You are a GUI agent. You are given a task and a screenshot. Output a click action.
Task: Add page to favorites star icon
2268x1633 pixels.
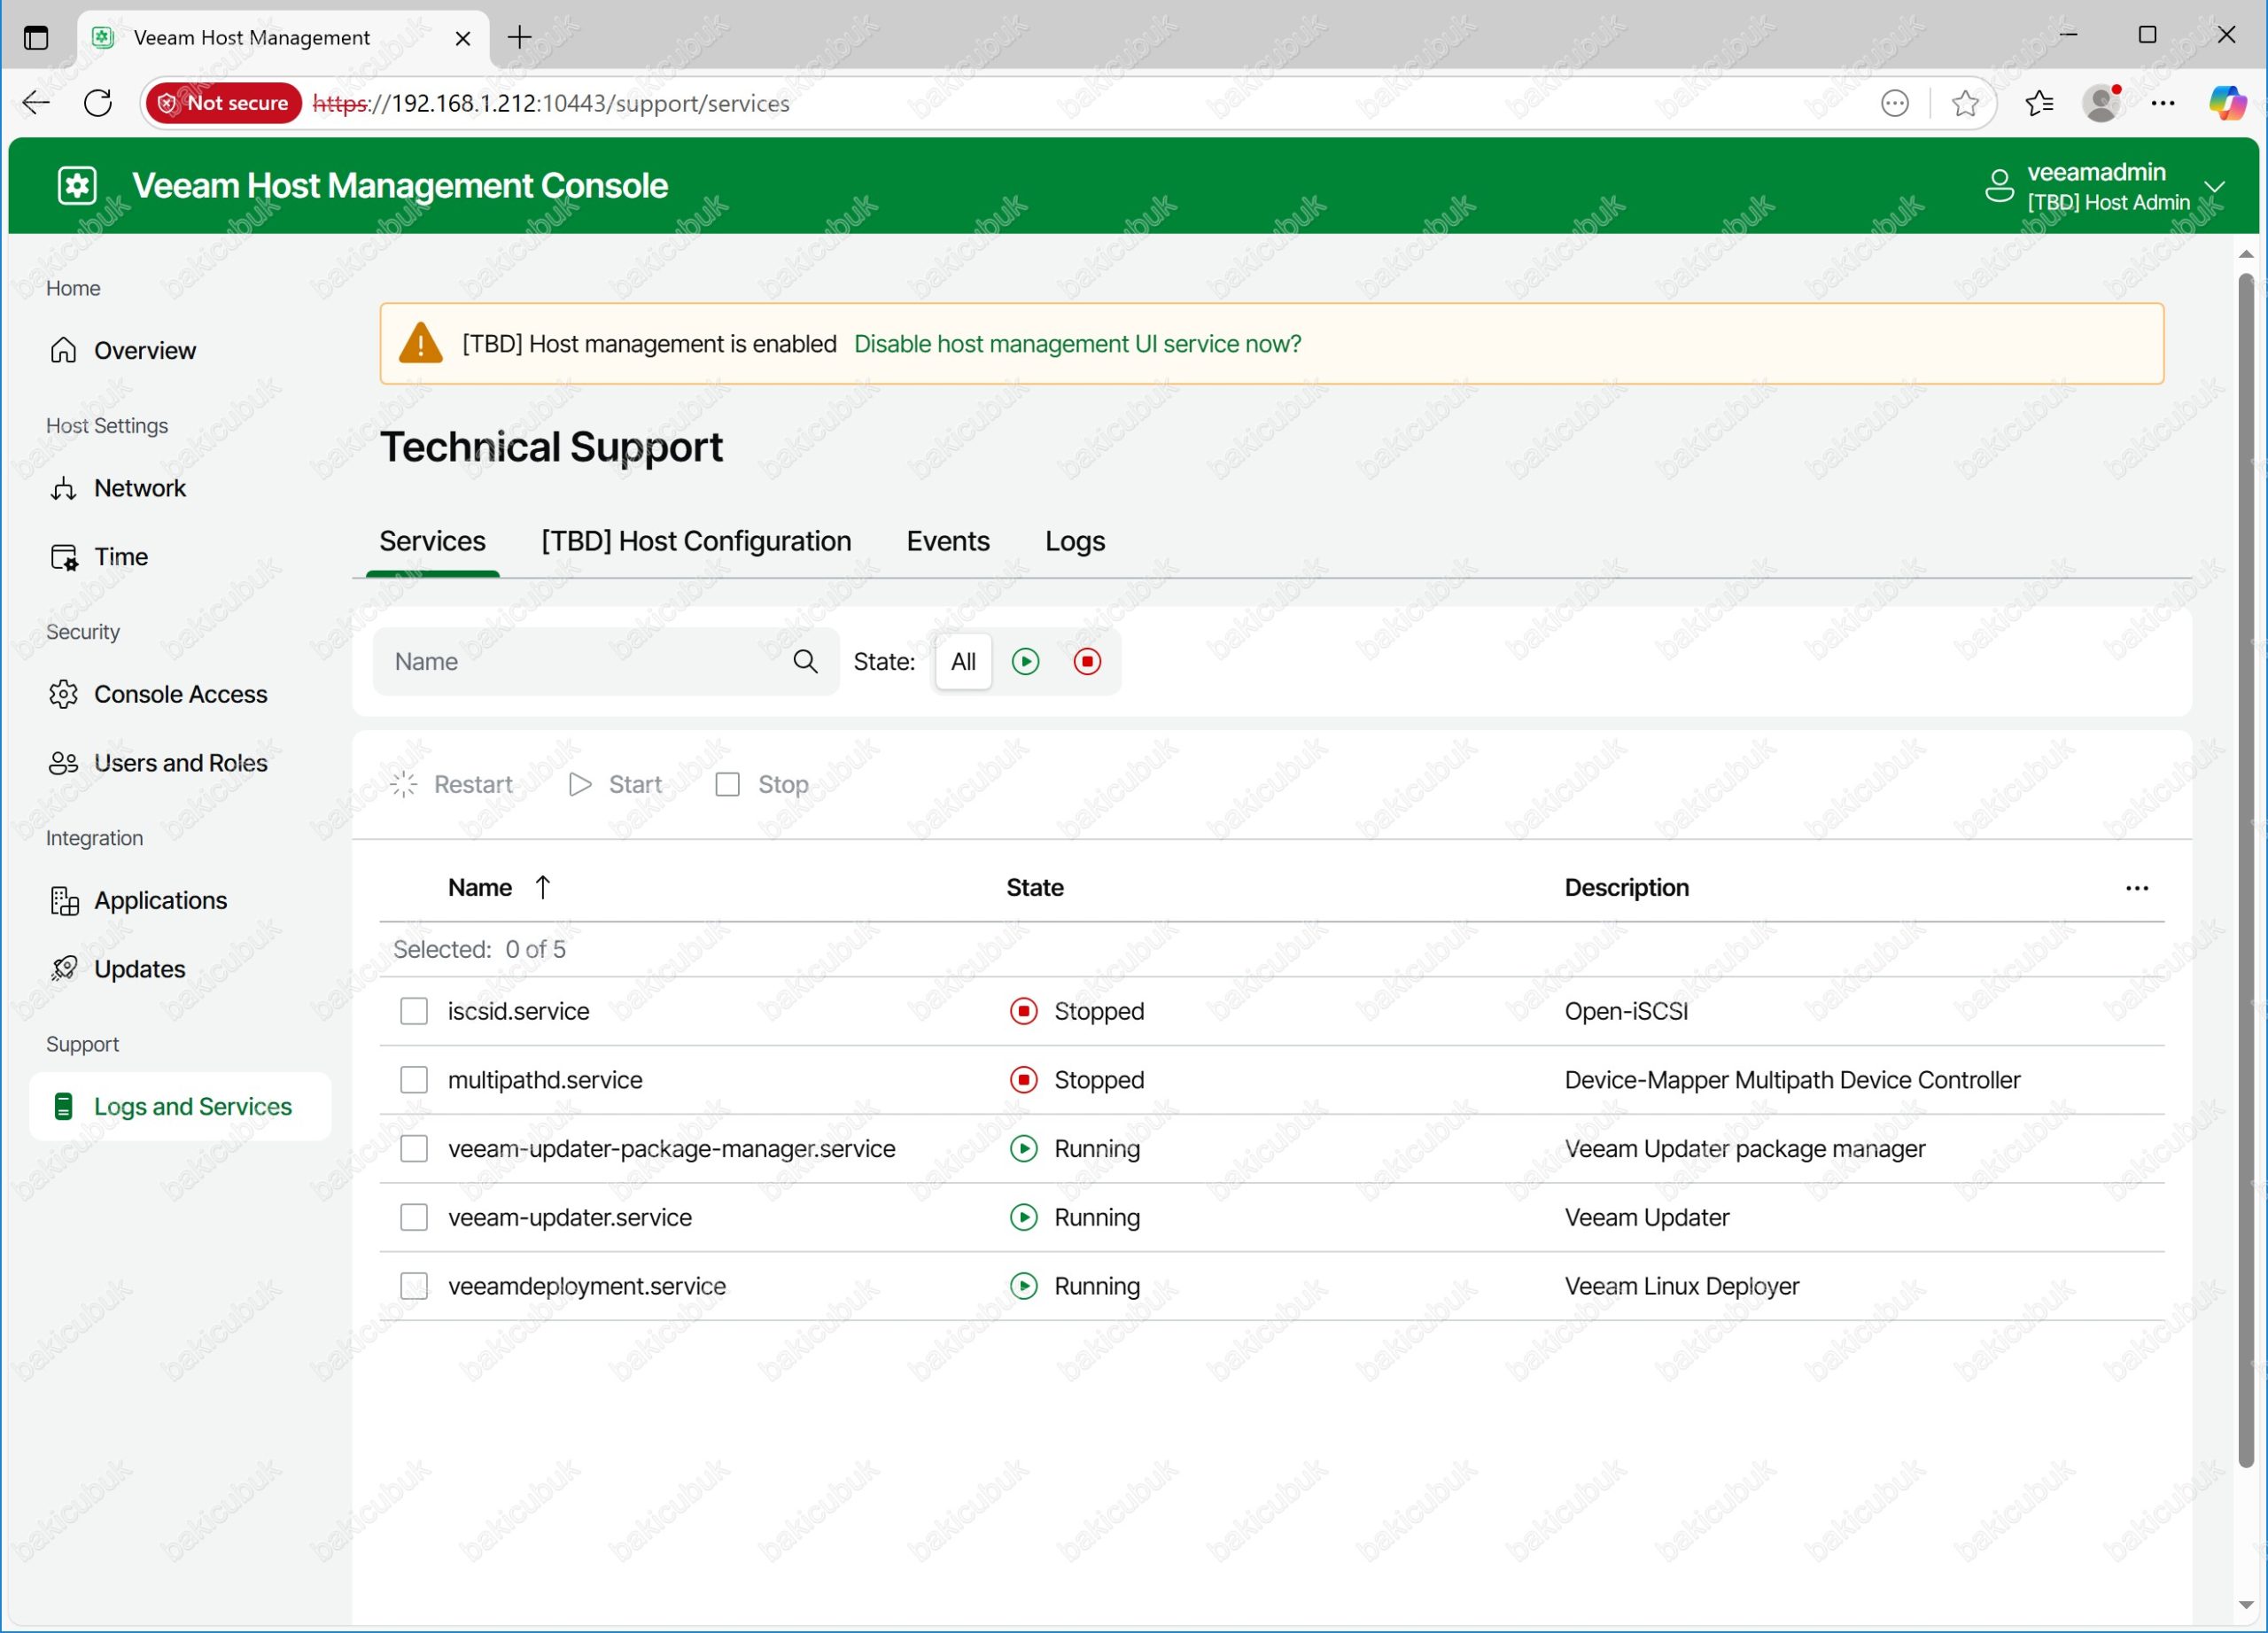pyautogui.click(x=1964, y=103)
